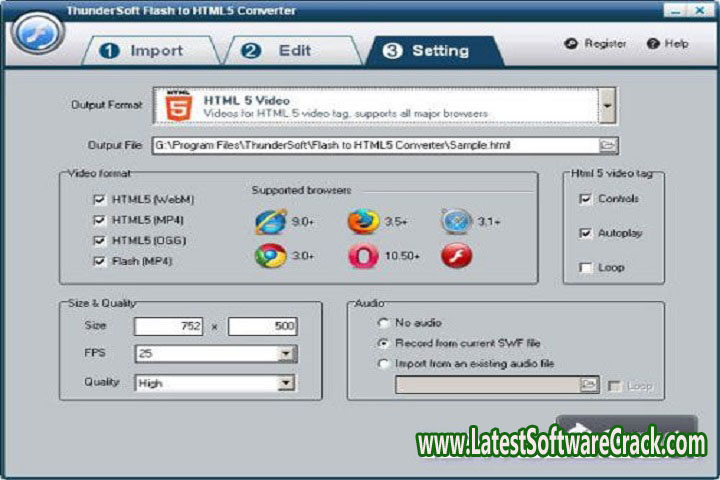Open the Help link

coord(668,44)
